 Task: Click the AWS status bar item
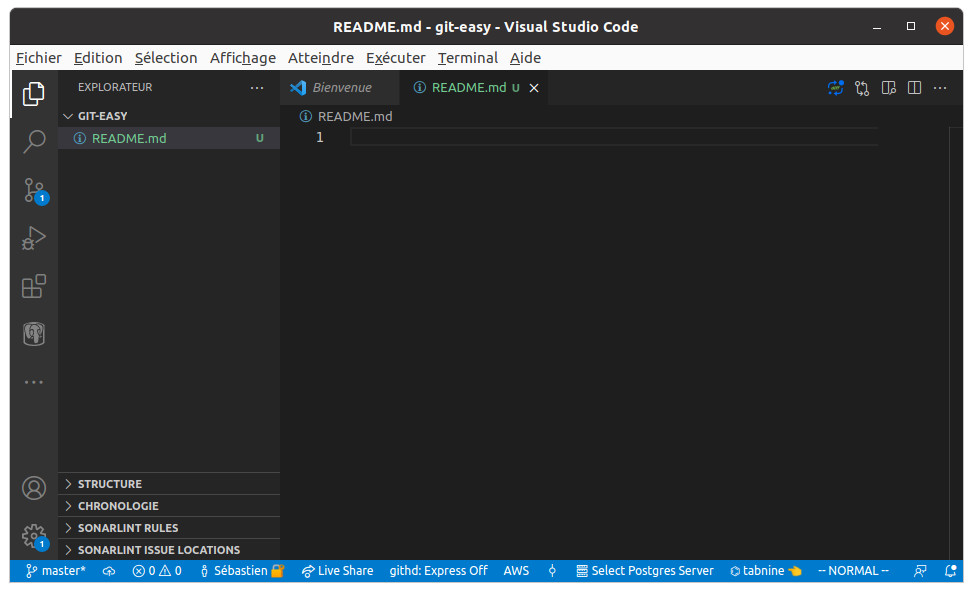point(516,571)
